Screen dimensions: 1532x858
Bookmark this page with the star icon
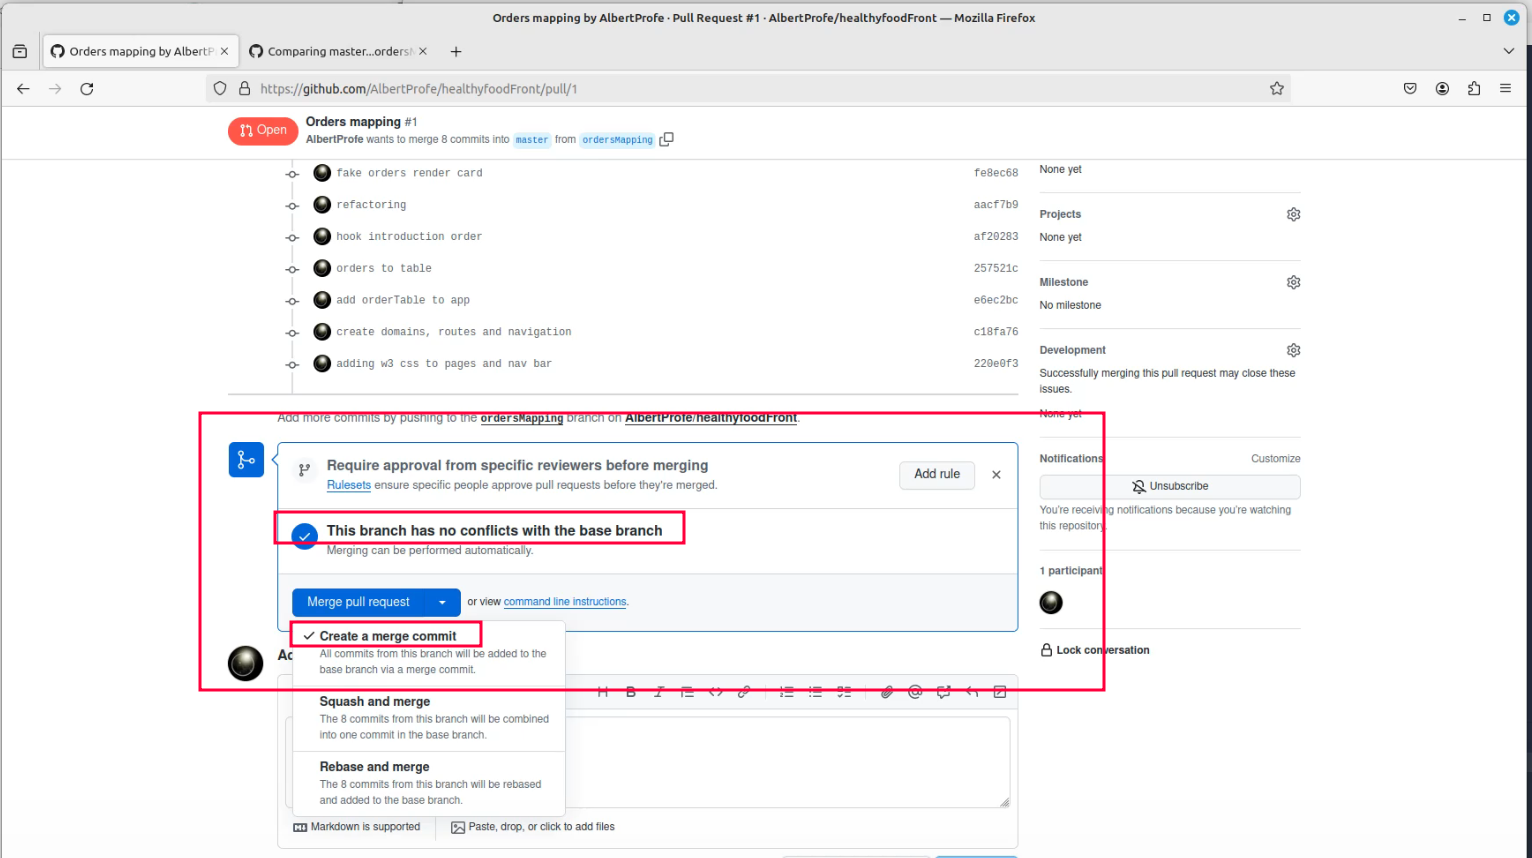(1277, 88)
